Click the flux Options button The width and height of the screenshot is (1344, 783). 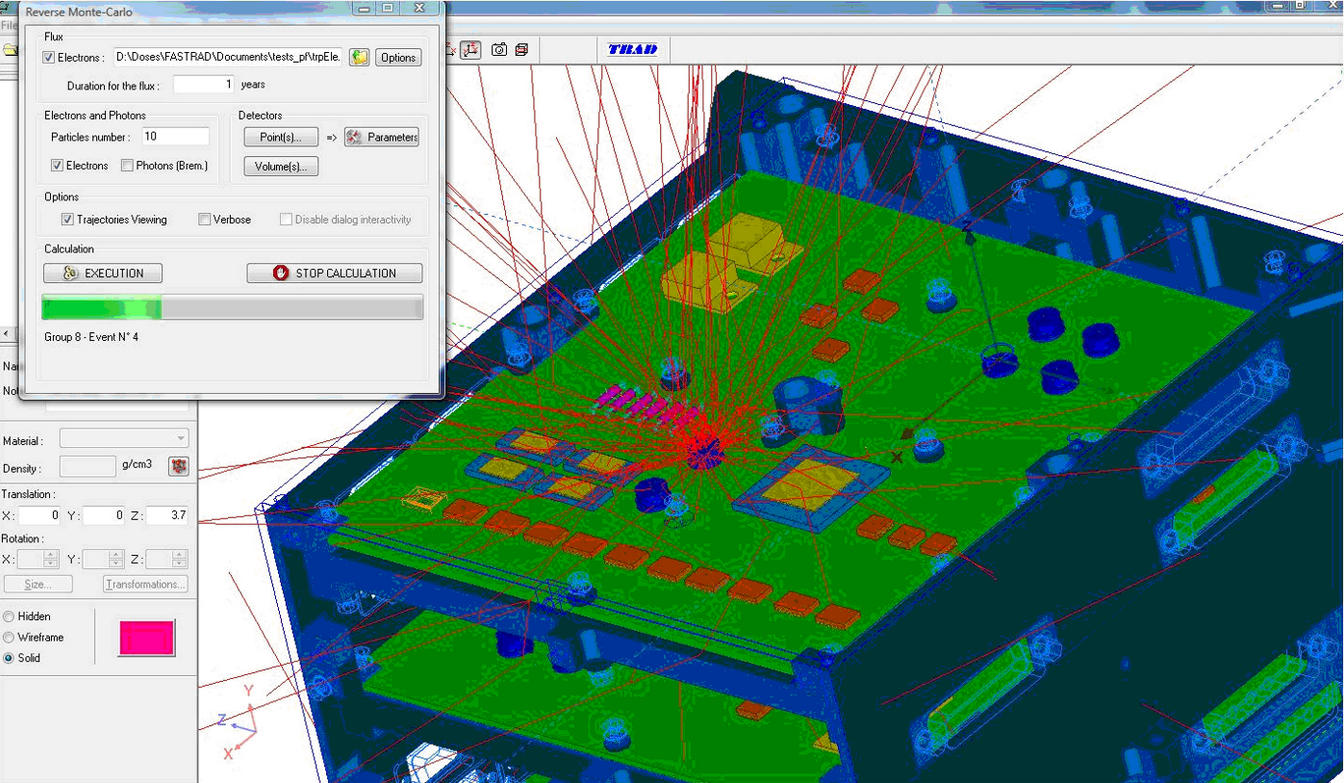tap(398, 57)
